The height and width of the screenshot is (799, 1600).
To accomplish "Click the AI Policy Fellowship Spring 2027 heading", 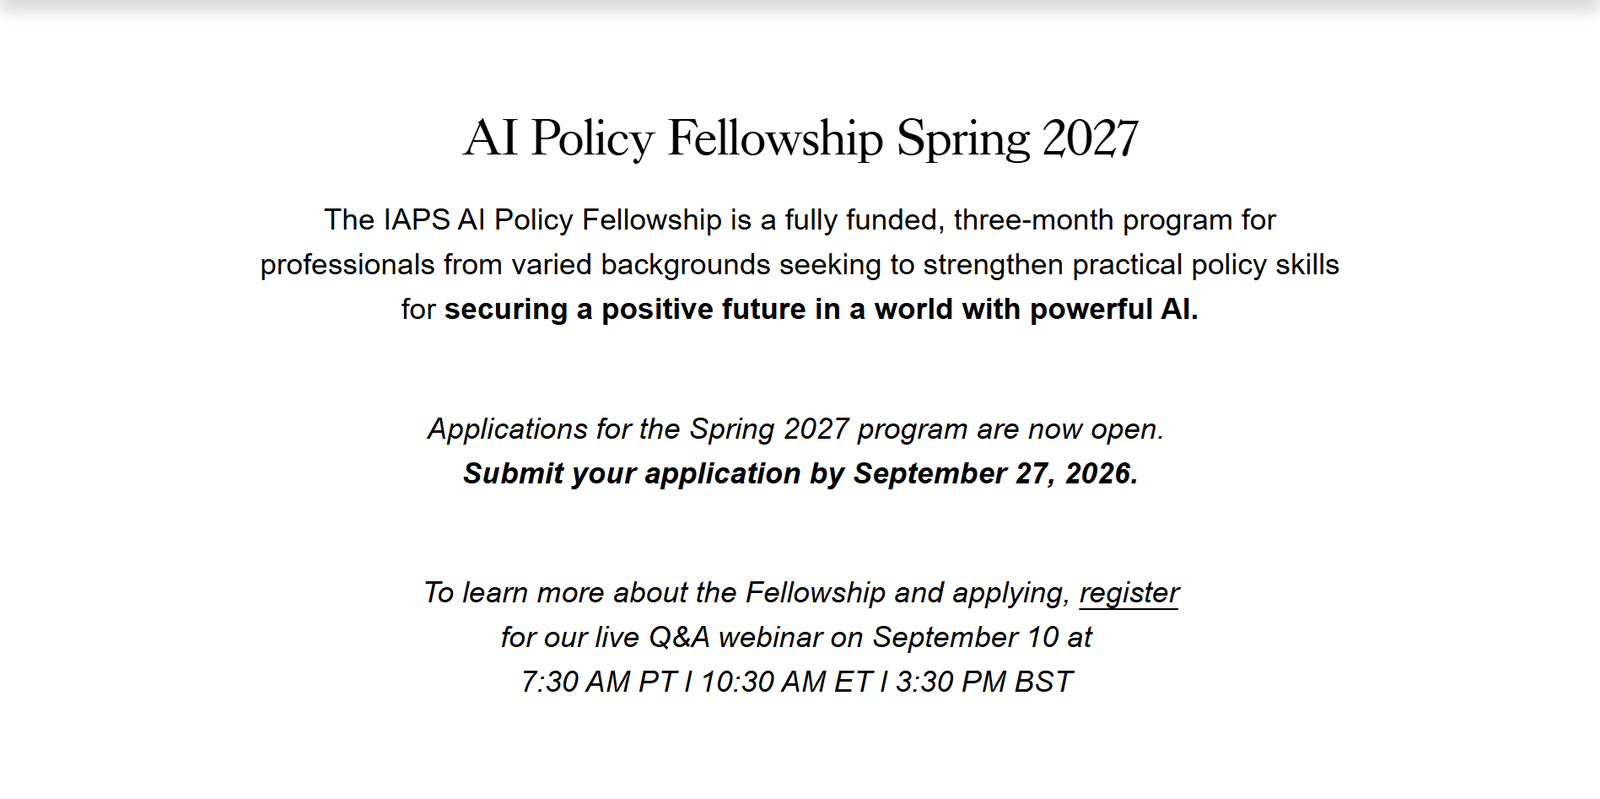I will coord(800,138).
